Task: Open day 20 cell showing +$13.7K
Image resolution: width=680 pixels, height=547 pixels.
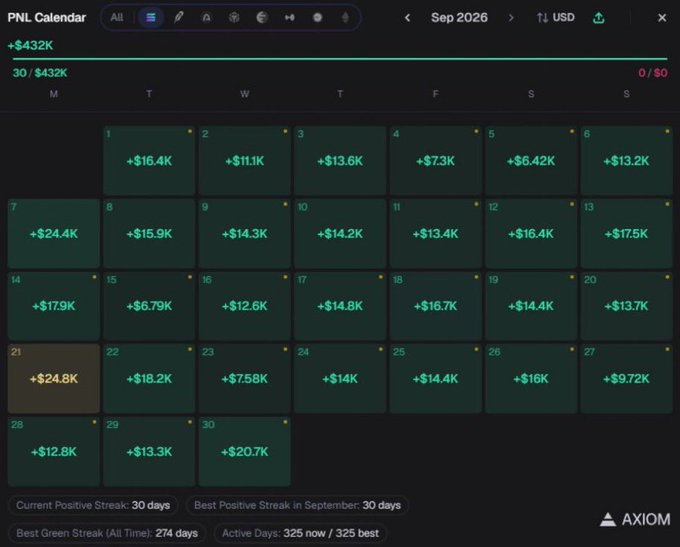Action: 626,306
